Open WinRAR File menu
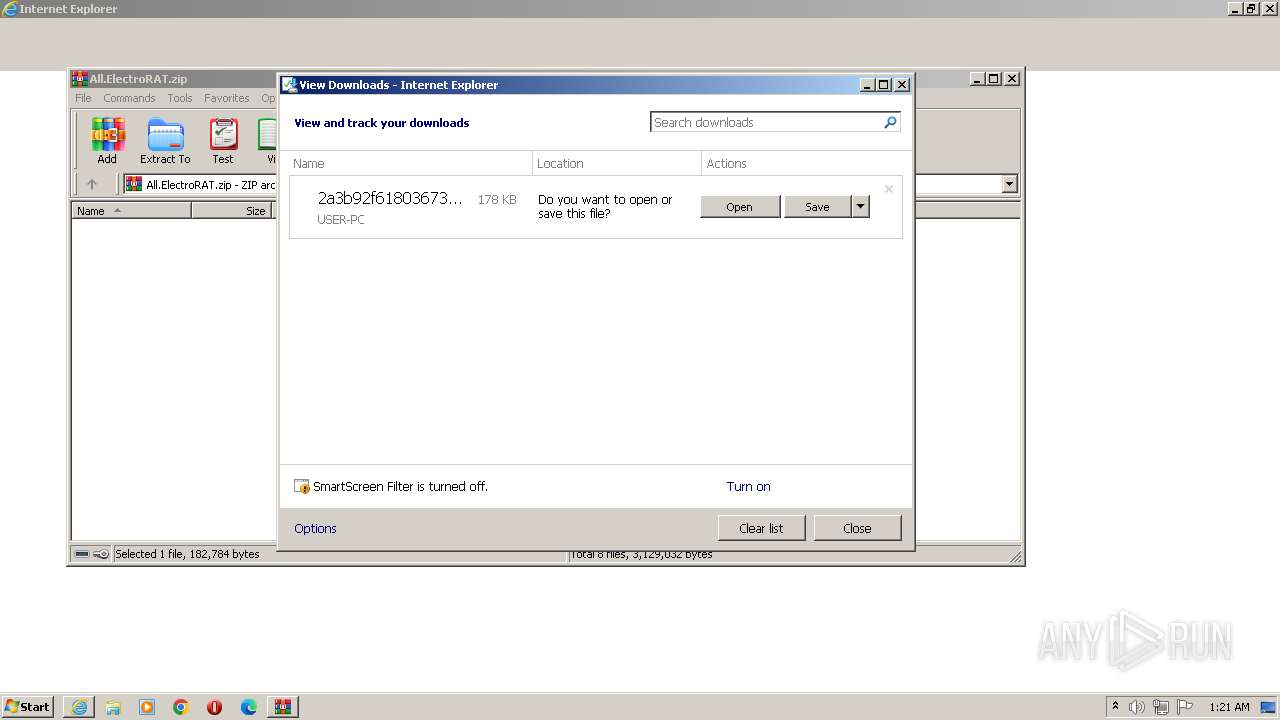Image resolution: width=1280 pixels, height=720 pixels. pos(83,98)
